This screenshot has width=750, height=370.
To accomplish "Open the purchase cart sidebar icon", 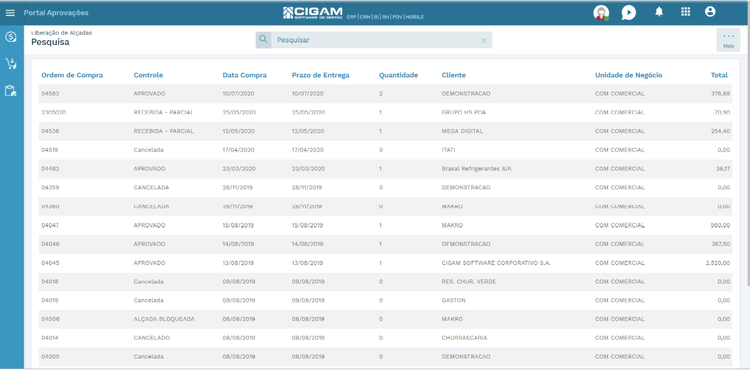I will pyautogui.click(x=11, y=64).
